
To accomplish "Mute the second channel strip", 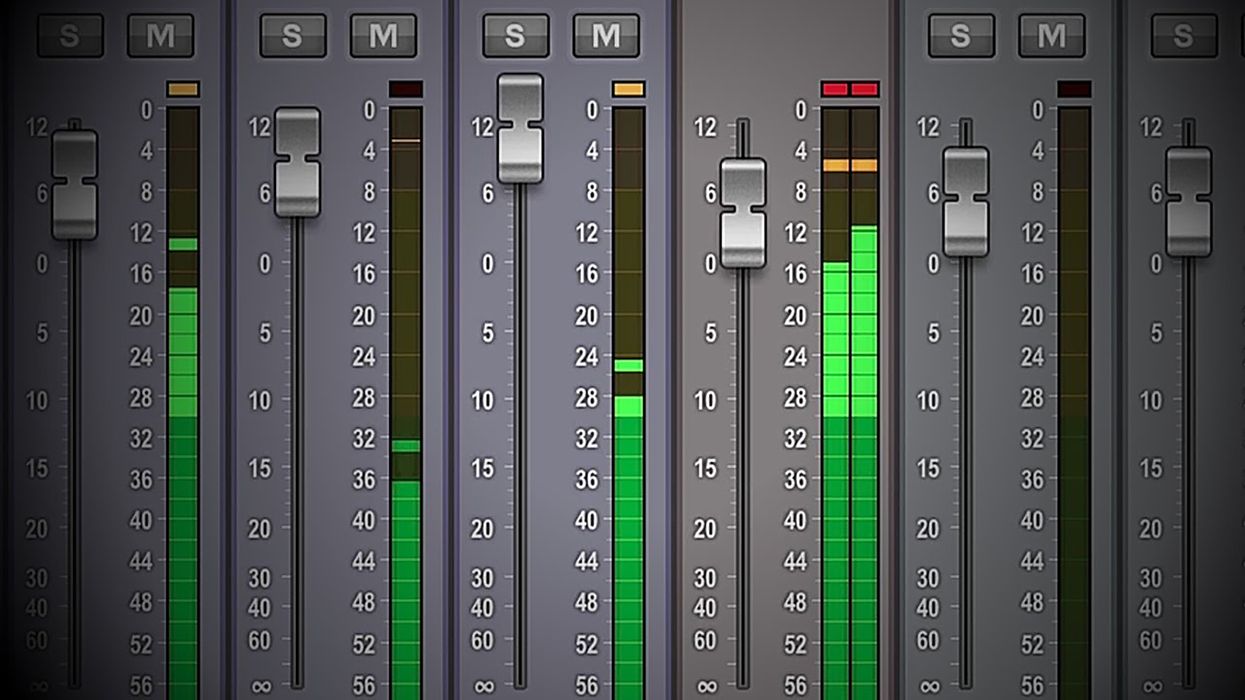I will [384, 33].
